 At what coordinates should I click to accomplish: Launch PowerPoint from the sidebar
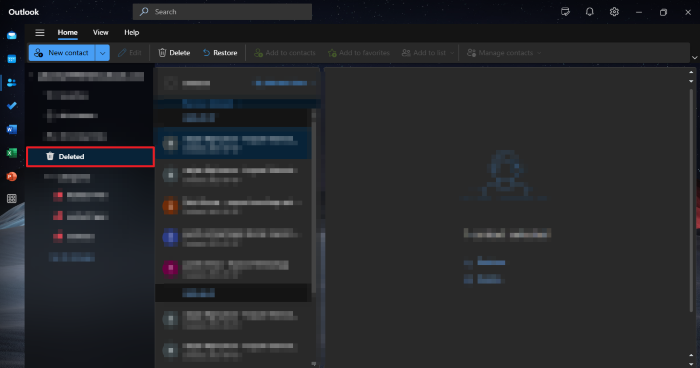[12, 176]
